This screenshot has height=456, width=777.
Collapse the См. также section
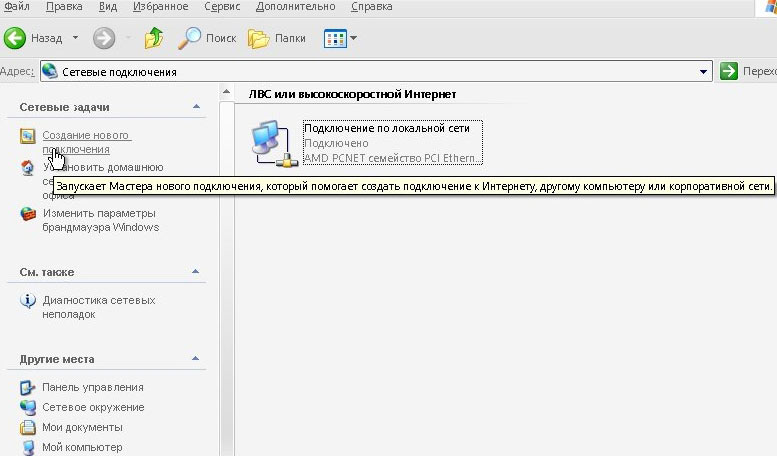(196, 271)
